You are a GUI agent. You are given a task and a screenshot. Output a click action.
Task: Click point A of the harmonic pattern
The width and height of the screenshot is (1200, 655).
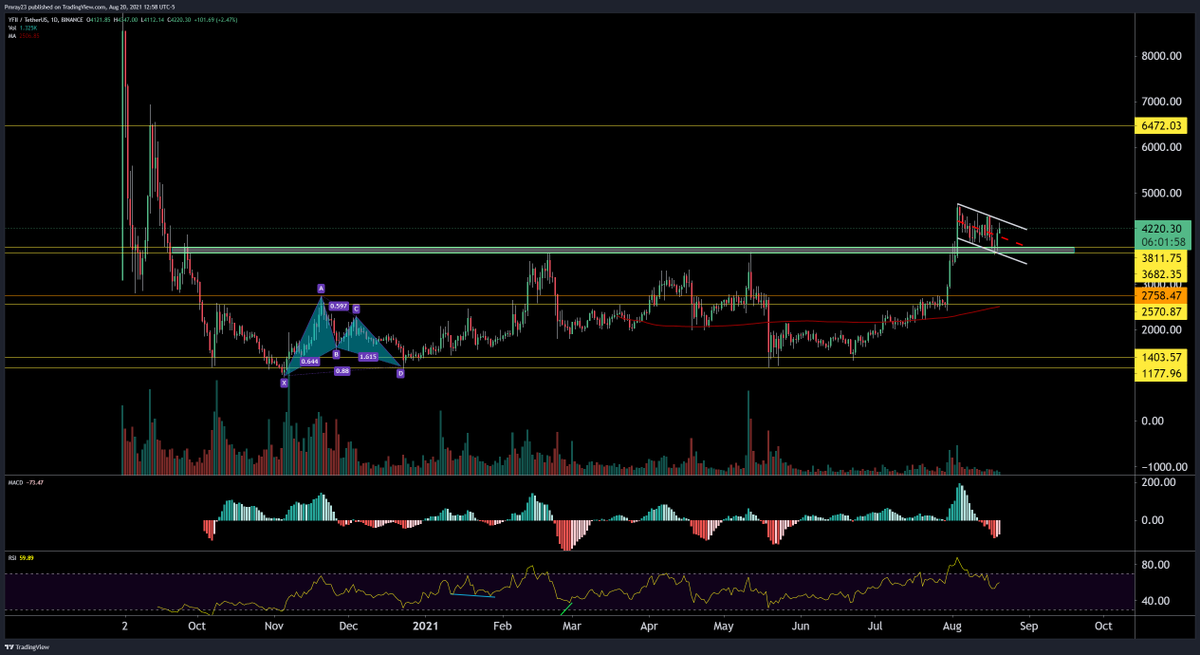coord(320,287)
